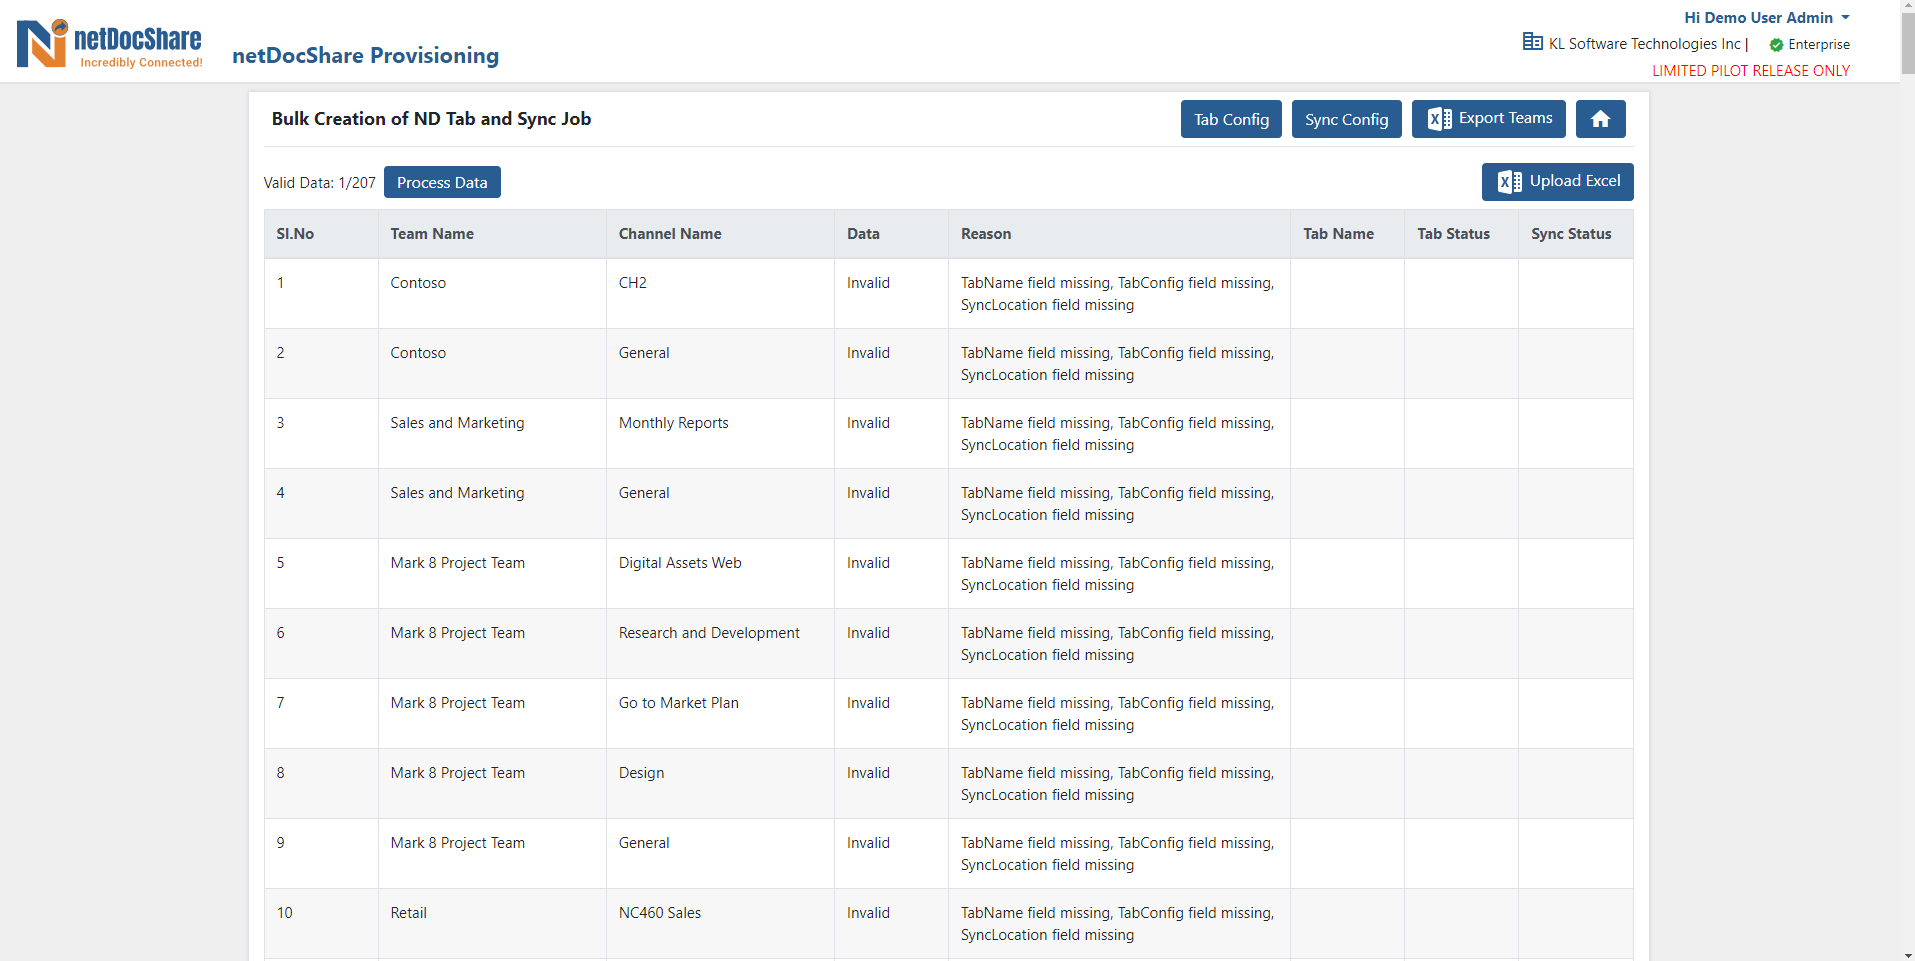Go to home via house icon
The width and height of the screenshot is (1915, 961).
point(1600,119)
